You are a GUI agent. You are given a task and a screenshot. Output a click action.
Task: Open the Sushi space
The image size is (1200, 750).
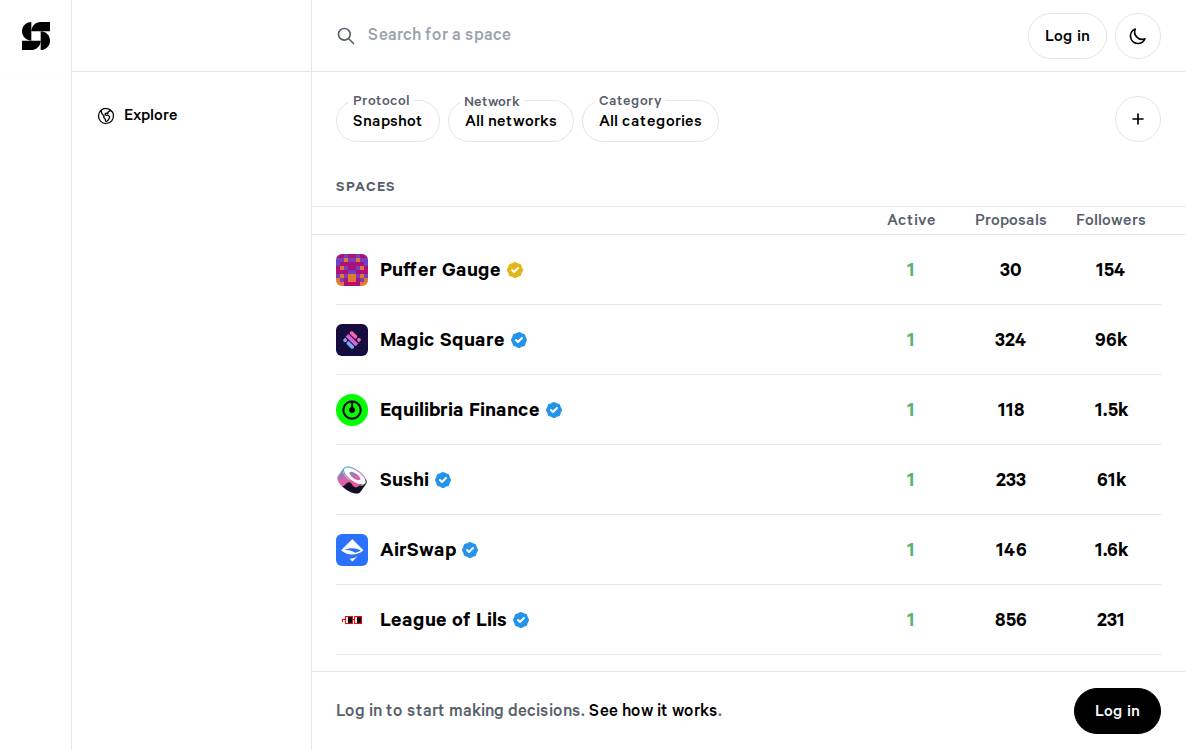(x=404, y=480)
